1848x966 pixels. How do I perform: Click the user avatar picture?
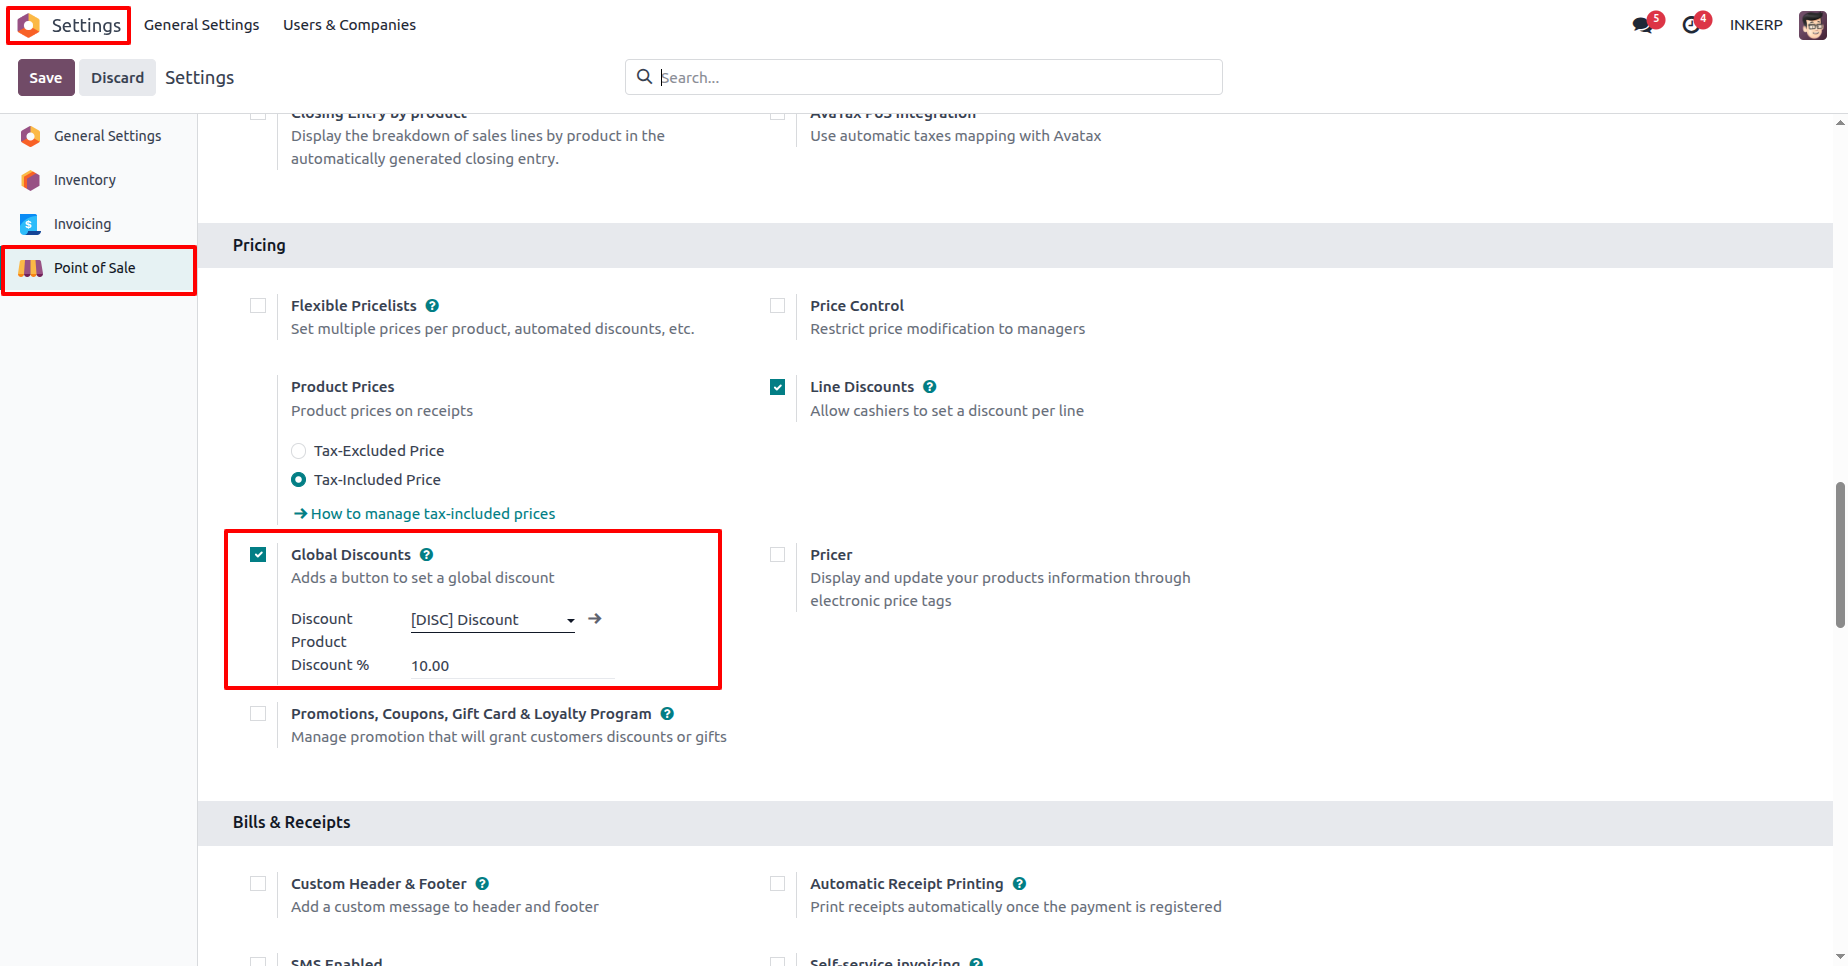[x=1812, y=25]
